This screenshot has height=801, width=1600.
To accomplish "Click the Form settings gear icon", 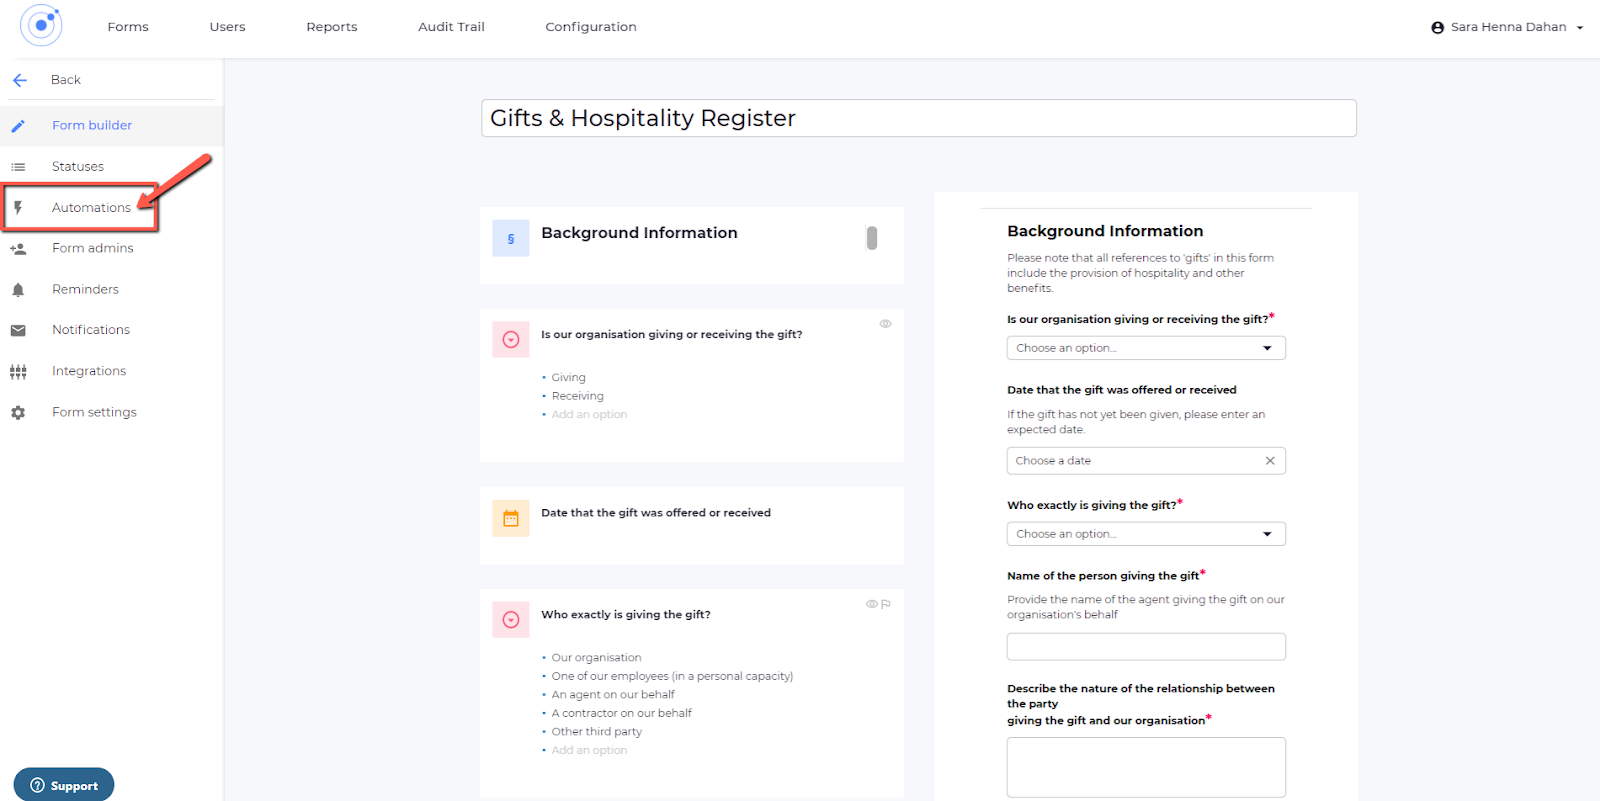I will tap(18, 413).
